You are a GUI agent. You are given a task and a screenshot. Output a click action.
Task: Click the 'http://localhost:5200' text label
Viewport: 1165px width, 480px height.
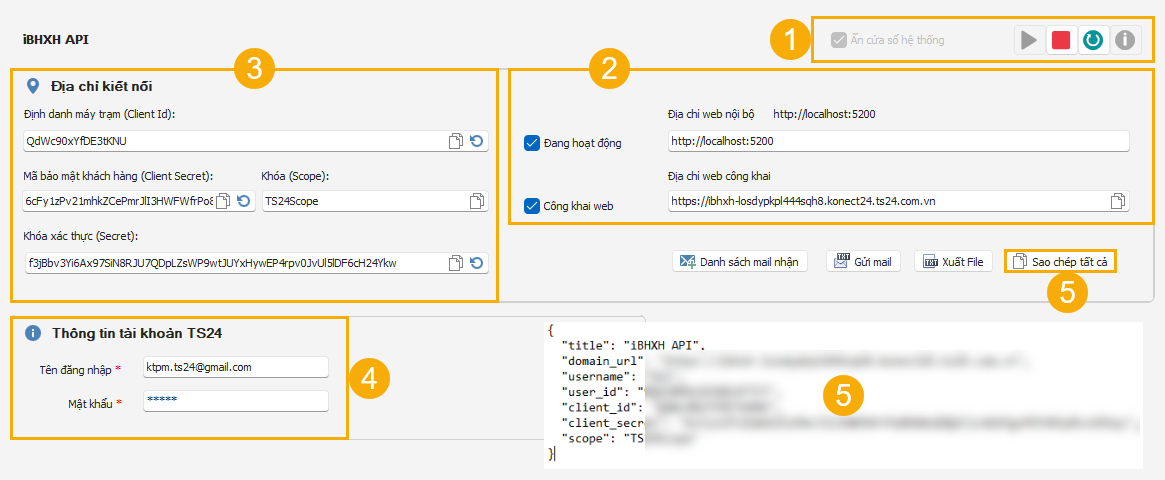(x=824, y=114)
